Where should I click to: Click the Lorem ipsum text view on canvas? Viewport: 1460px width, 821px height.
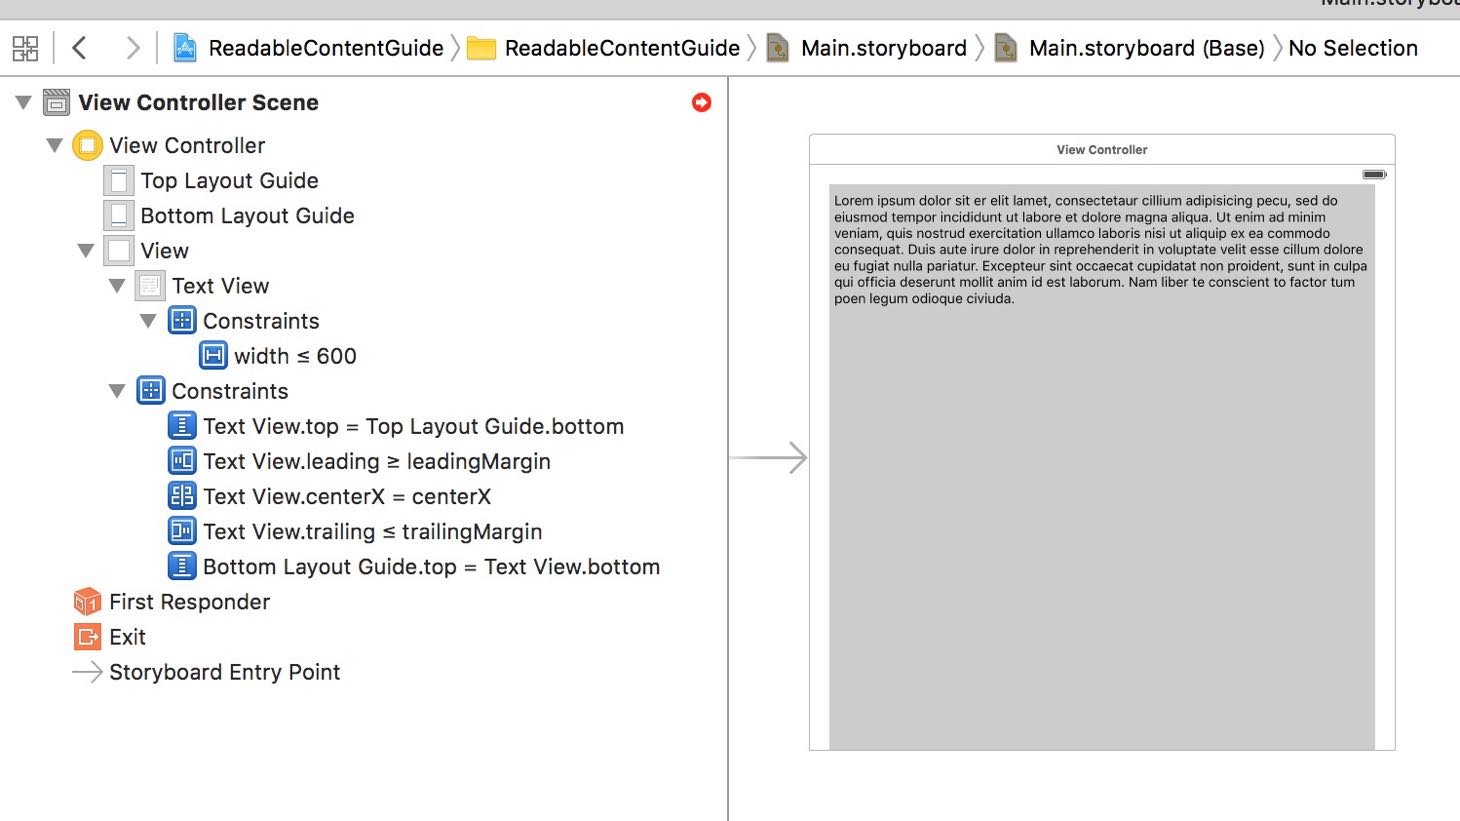click(x=1102, y=467)
